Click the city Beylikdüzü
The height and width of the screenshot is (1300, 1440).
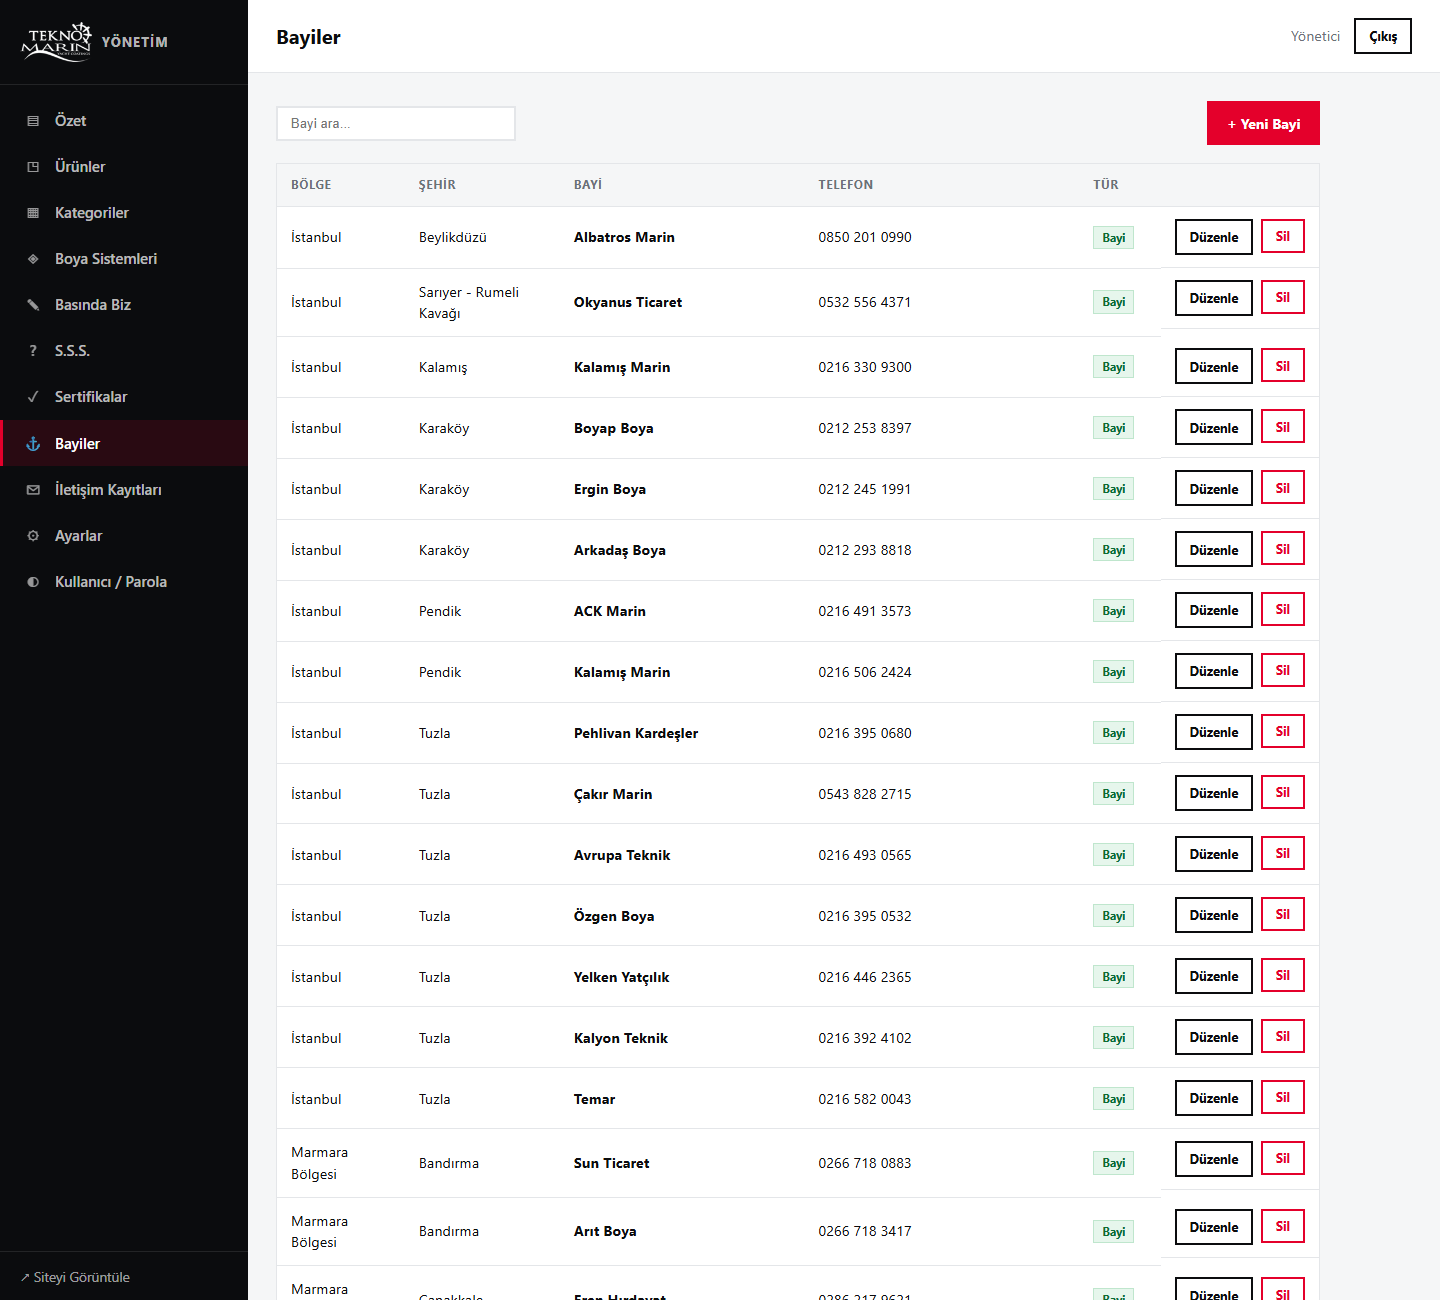453,237
